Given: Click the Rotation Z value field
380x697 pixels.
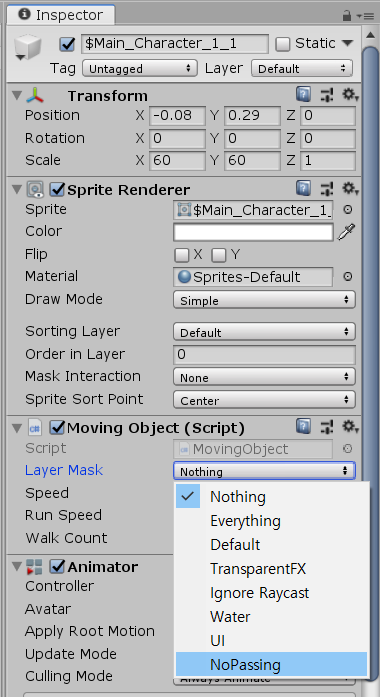Looking at the screenshot, I should pos(328,138).
